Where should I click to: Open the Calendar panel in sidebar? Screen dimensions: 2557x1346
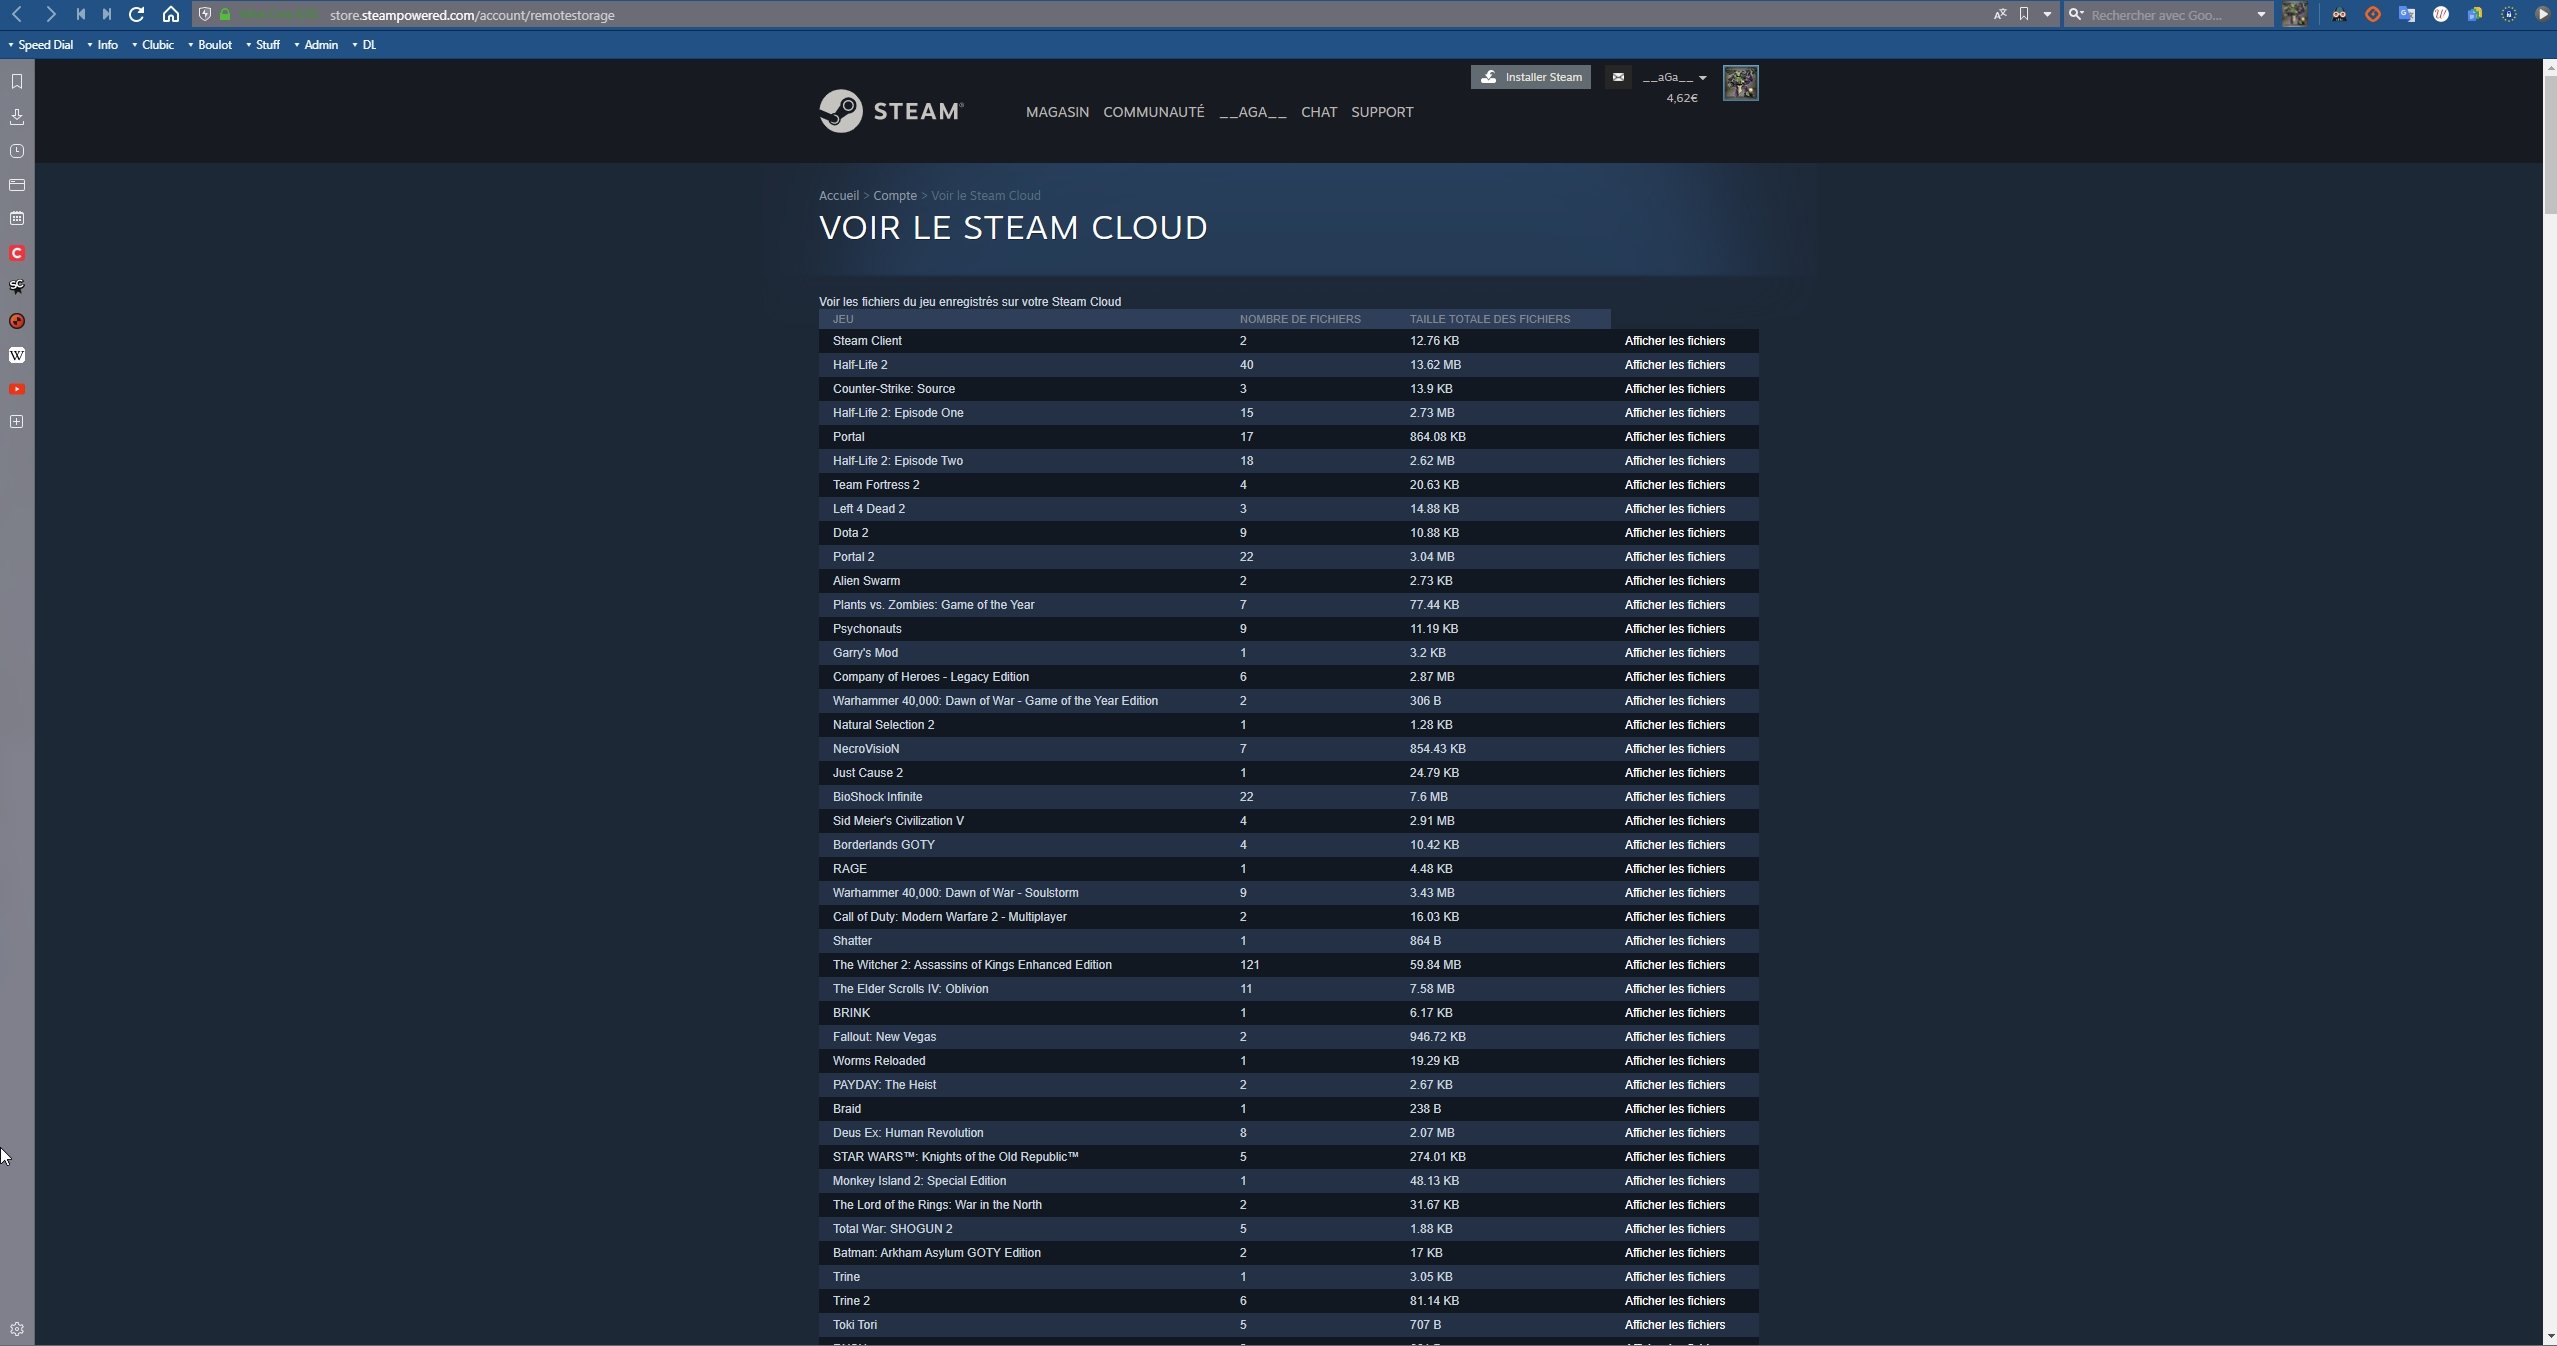(17, 218)
